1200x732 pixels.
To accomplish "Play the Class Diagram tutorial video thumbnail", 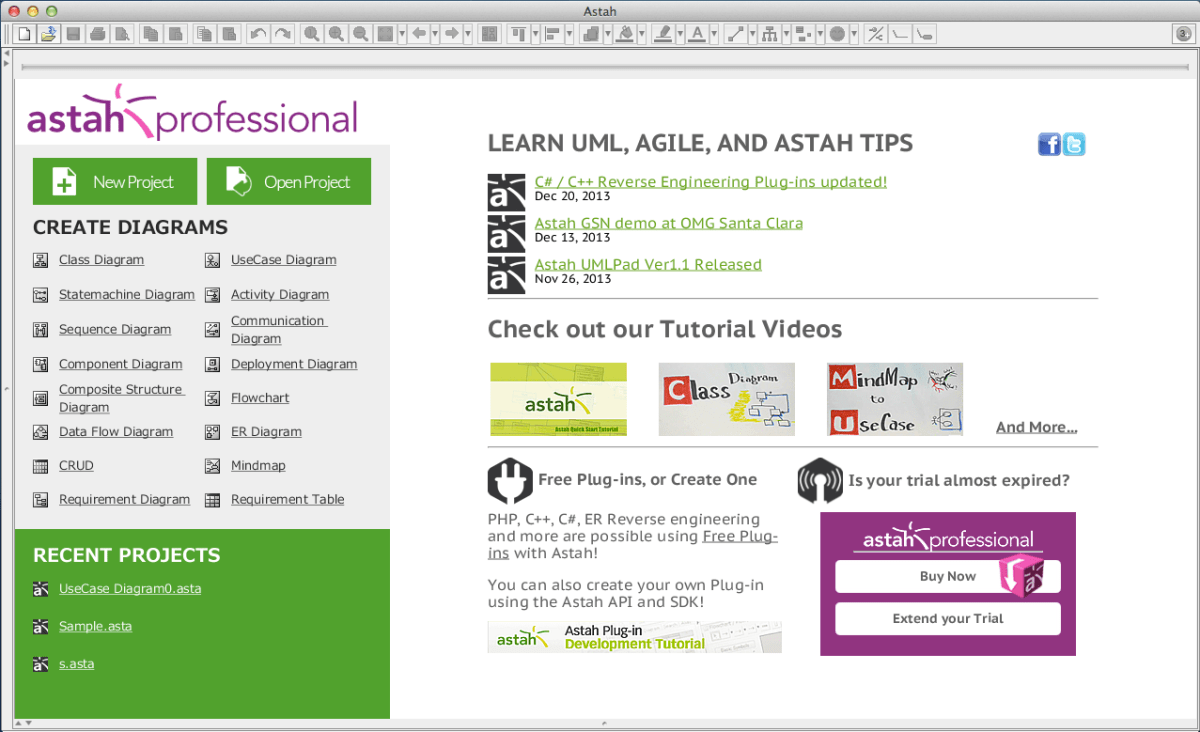I will click(726, 398).
